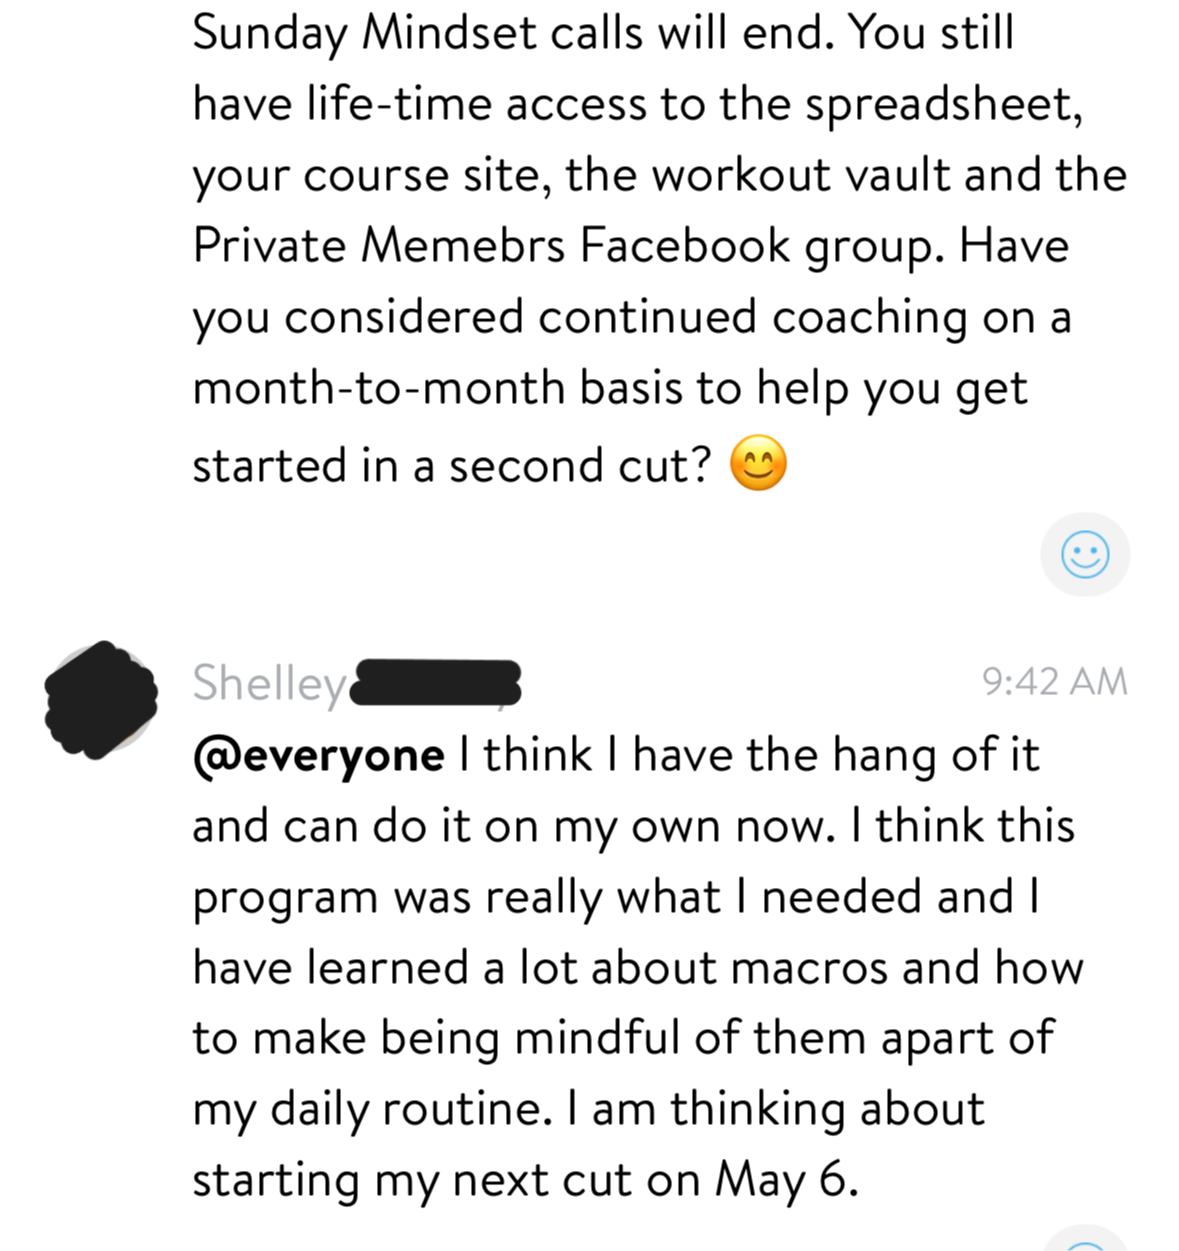The height and width of the screenshot is (1251, 1179).
Task: Click the sender name Shelley
Action: (268, 684)
